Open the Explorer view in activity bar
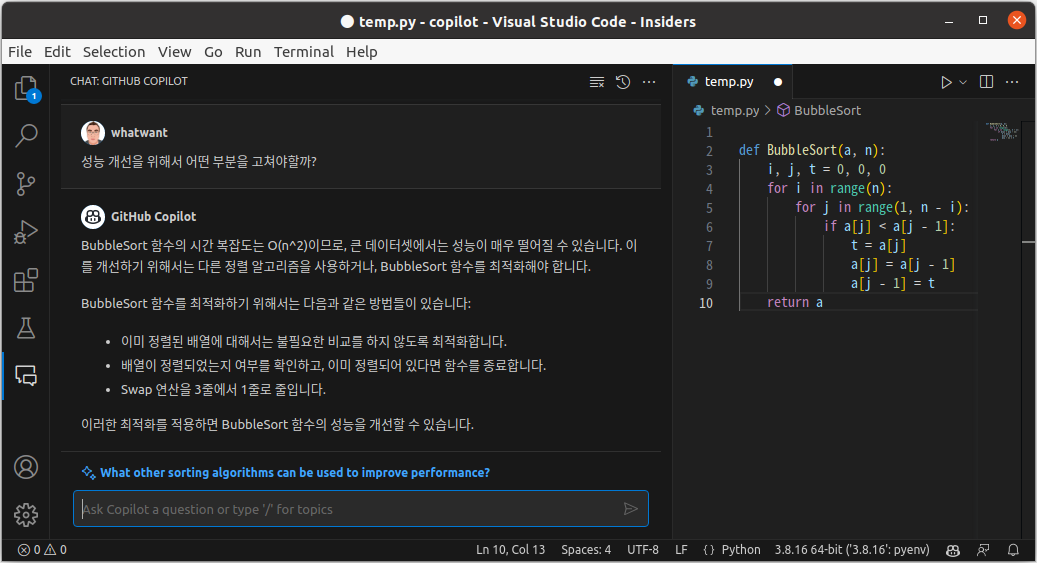Image resolution: width=1037 pixels, height=563 pixels. point(26,88)
